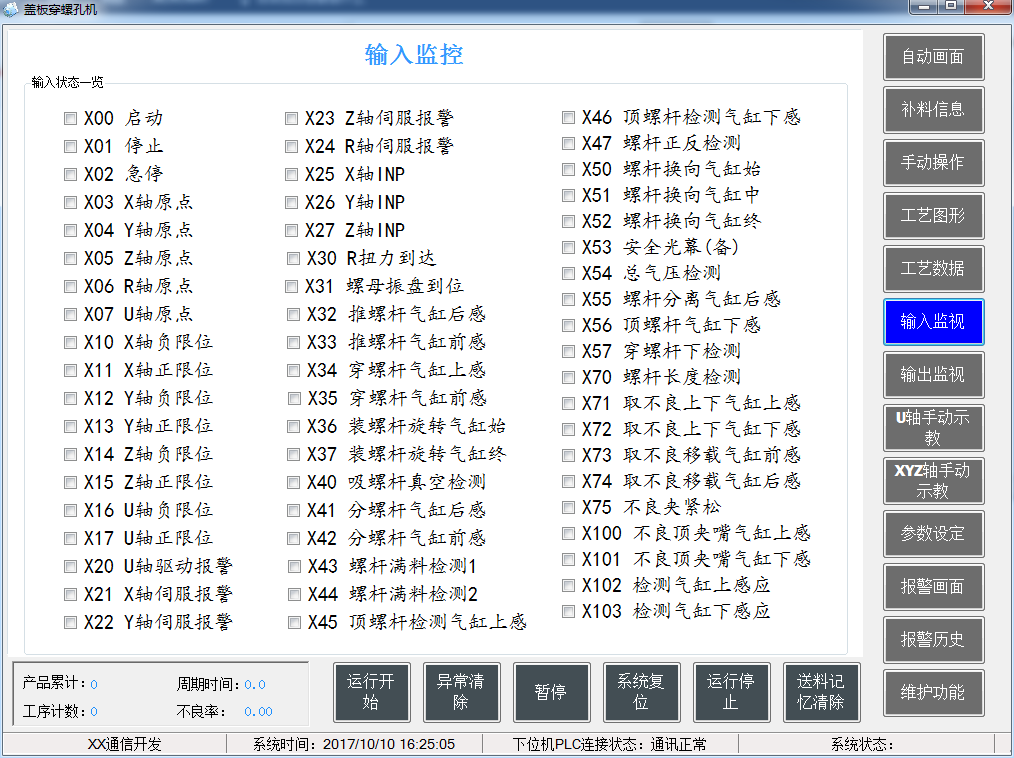The width and height of the screenshot is (1014, 758).
Task: Open the 参数设定 parameter settings
Action: 933,534
